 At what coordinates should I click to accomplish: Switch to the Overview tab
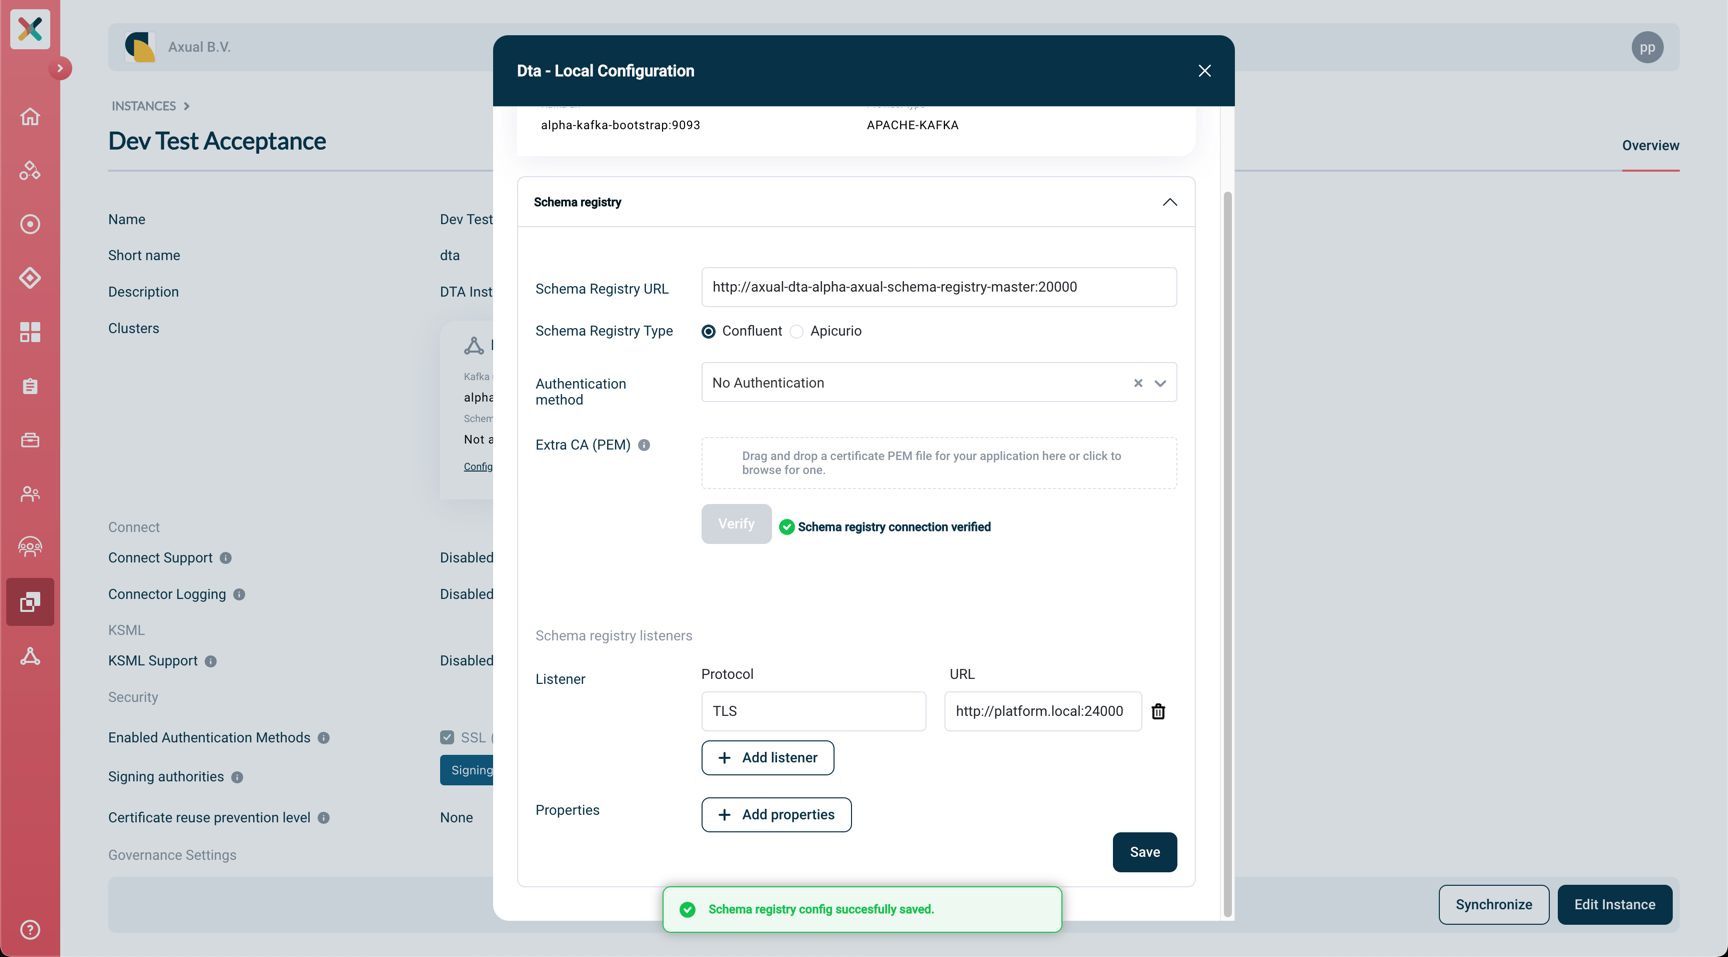[1650, 146]
